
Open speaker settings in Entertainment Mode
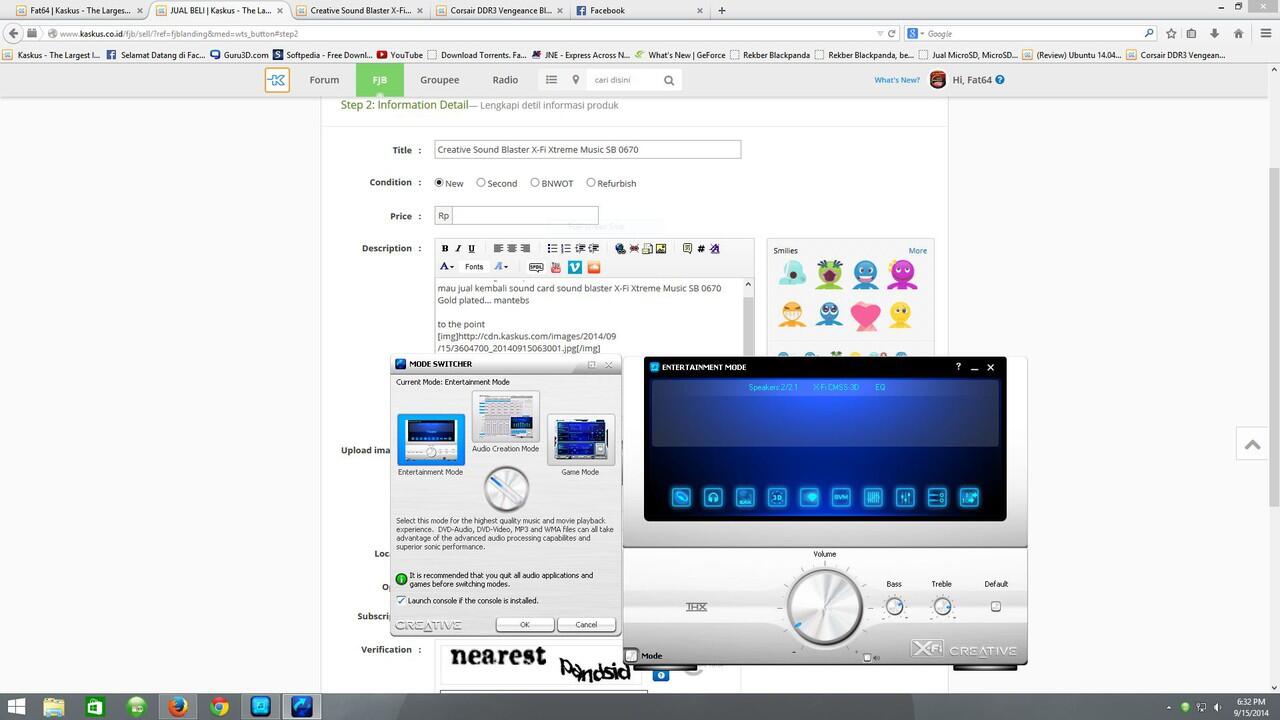point(681,497)
